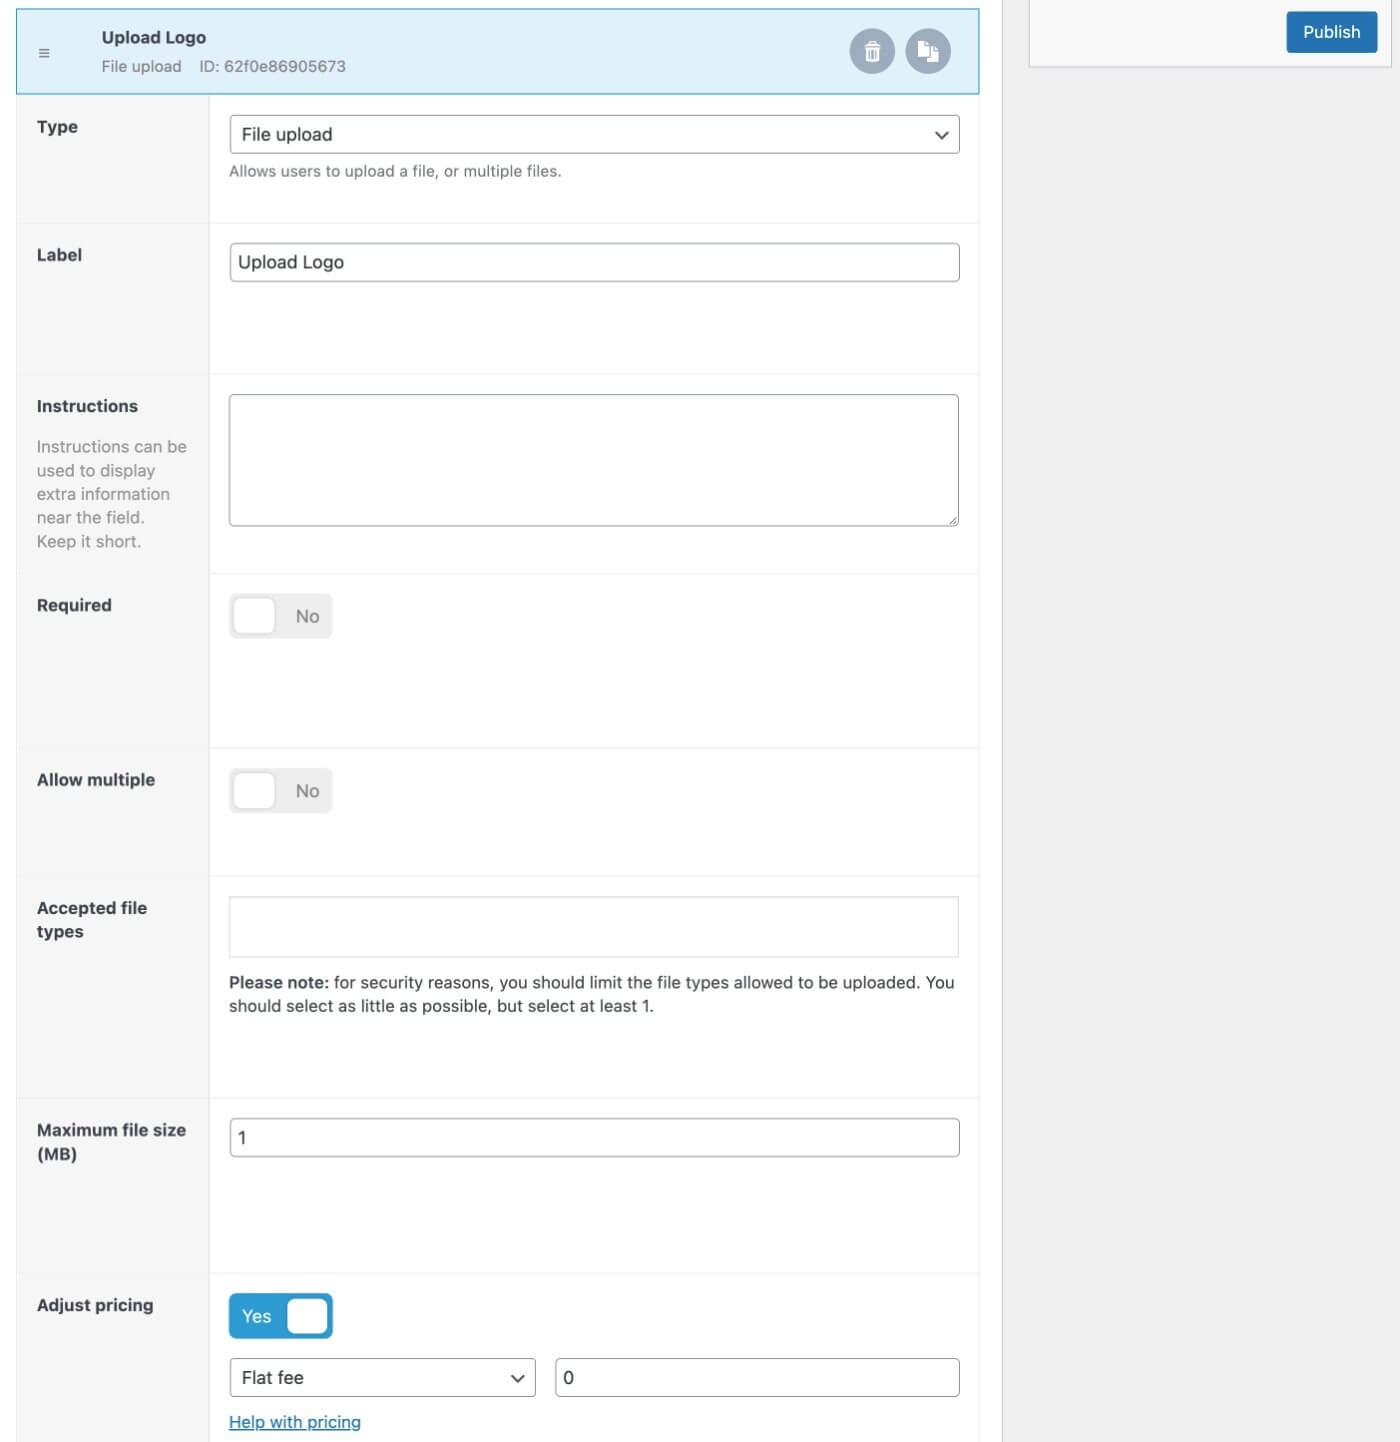Click the 'Allow multiple' label
This screenshot has width=1400, height=1442.
click(x=96, y=780)
